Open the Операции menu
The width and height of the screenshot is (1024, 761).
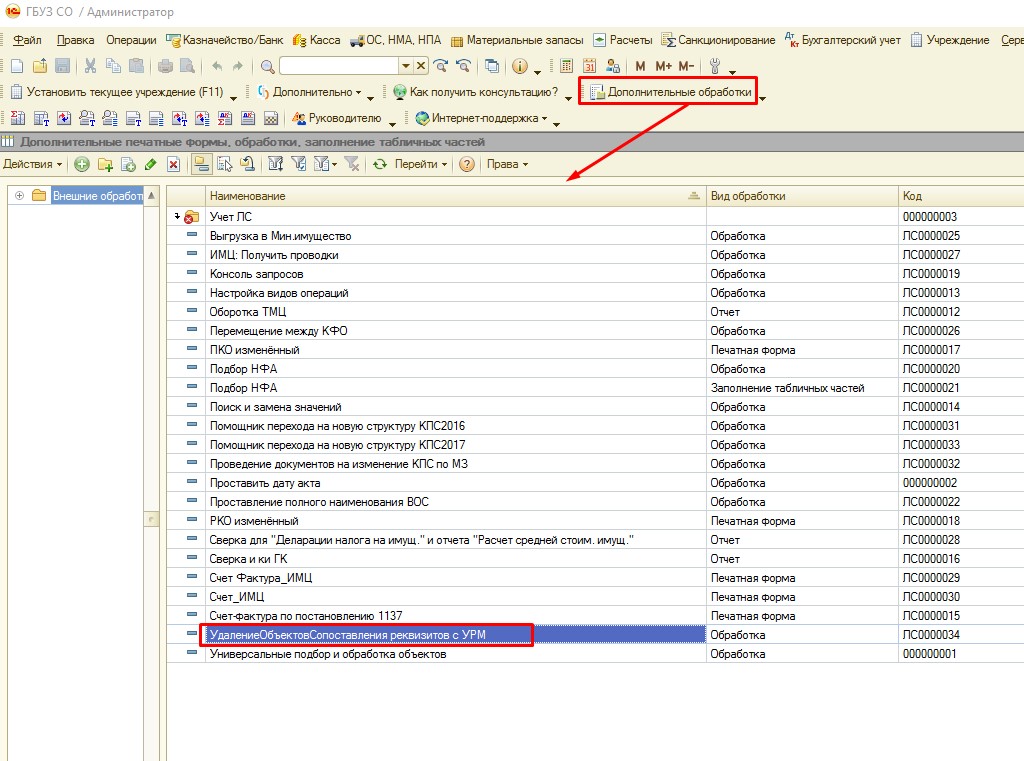(131, 40)
